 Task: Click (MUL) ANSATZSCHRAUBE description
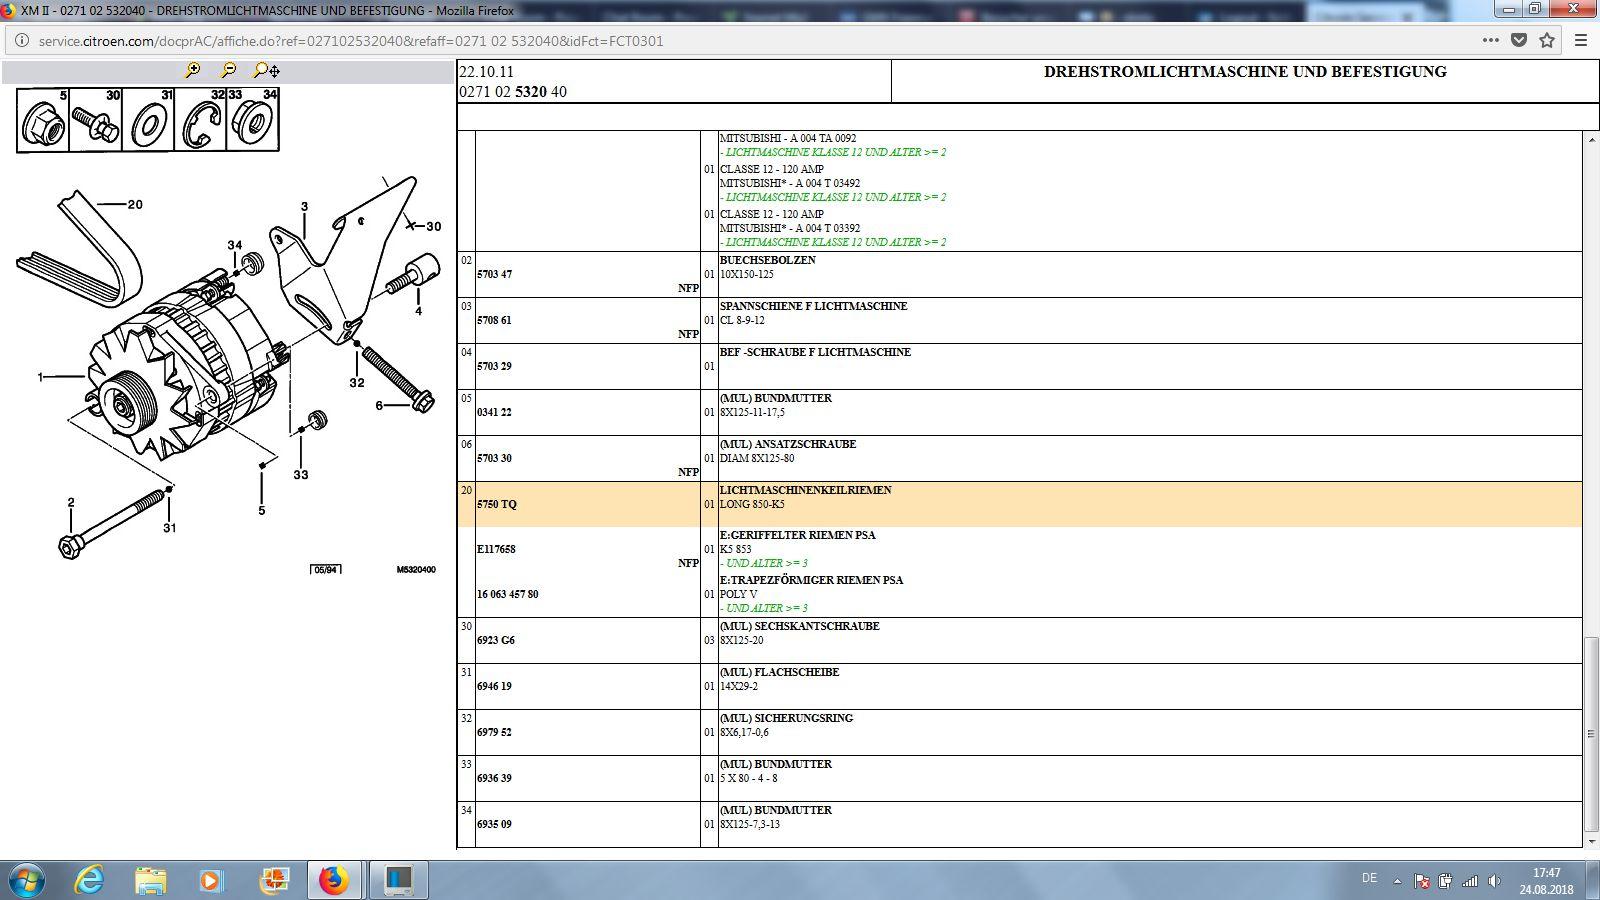(788, 444)
